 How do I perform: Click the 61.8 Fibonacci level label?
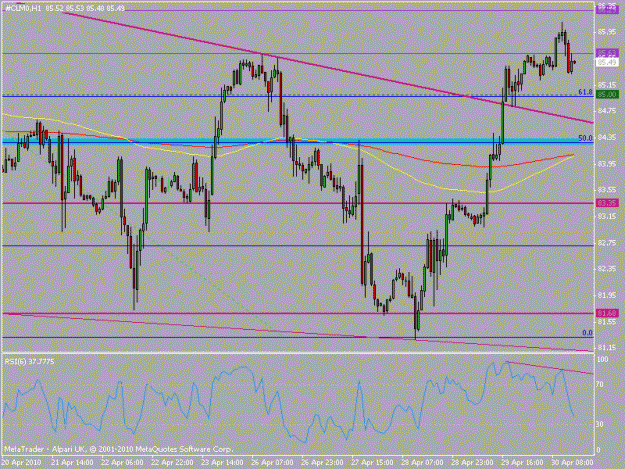pos(585,92)
